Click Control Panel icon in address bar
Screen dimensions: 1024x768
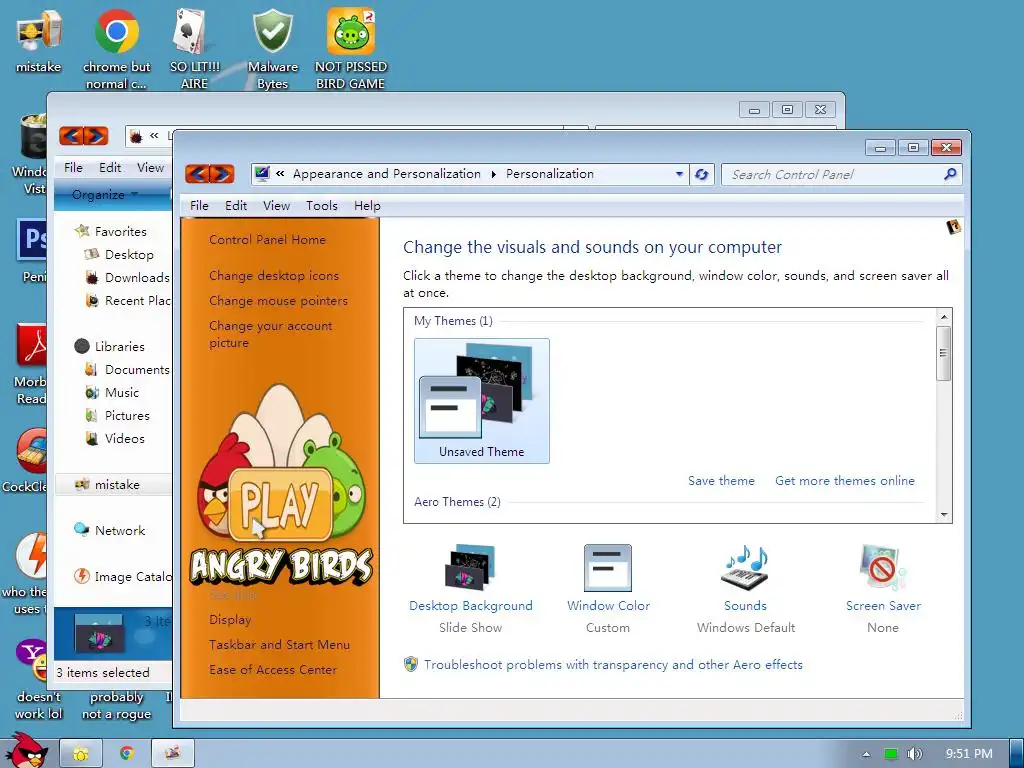pos(262,174)
